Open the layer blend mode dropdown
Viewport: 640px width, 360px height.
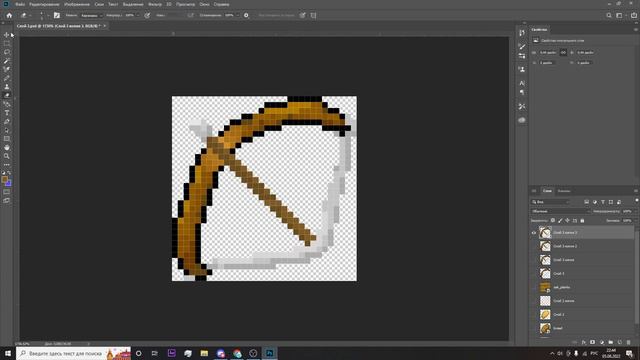[x=561, y=211]
